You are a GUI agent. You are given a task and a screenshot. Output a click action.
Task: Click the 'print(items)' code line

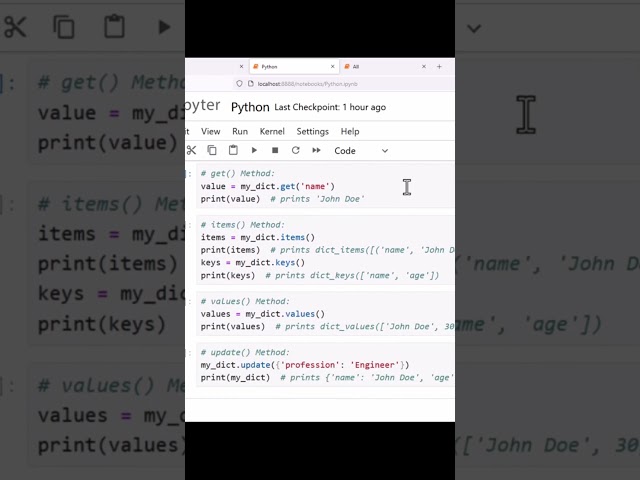tap(230, 250)
